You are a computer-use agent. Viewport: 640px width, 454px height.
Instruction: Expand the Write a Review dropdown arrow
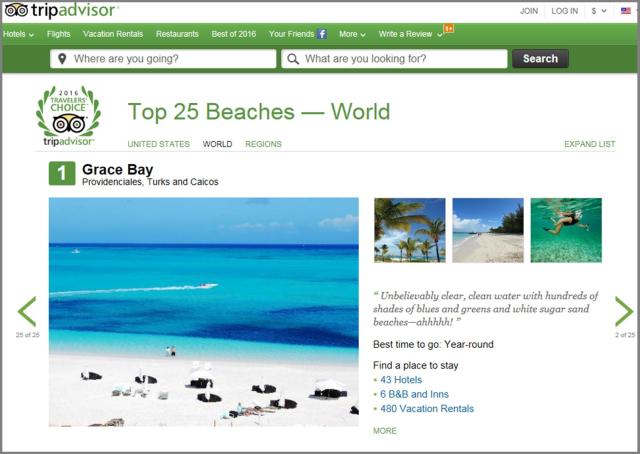(440, 35)
